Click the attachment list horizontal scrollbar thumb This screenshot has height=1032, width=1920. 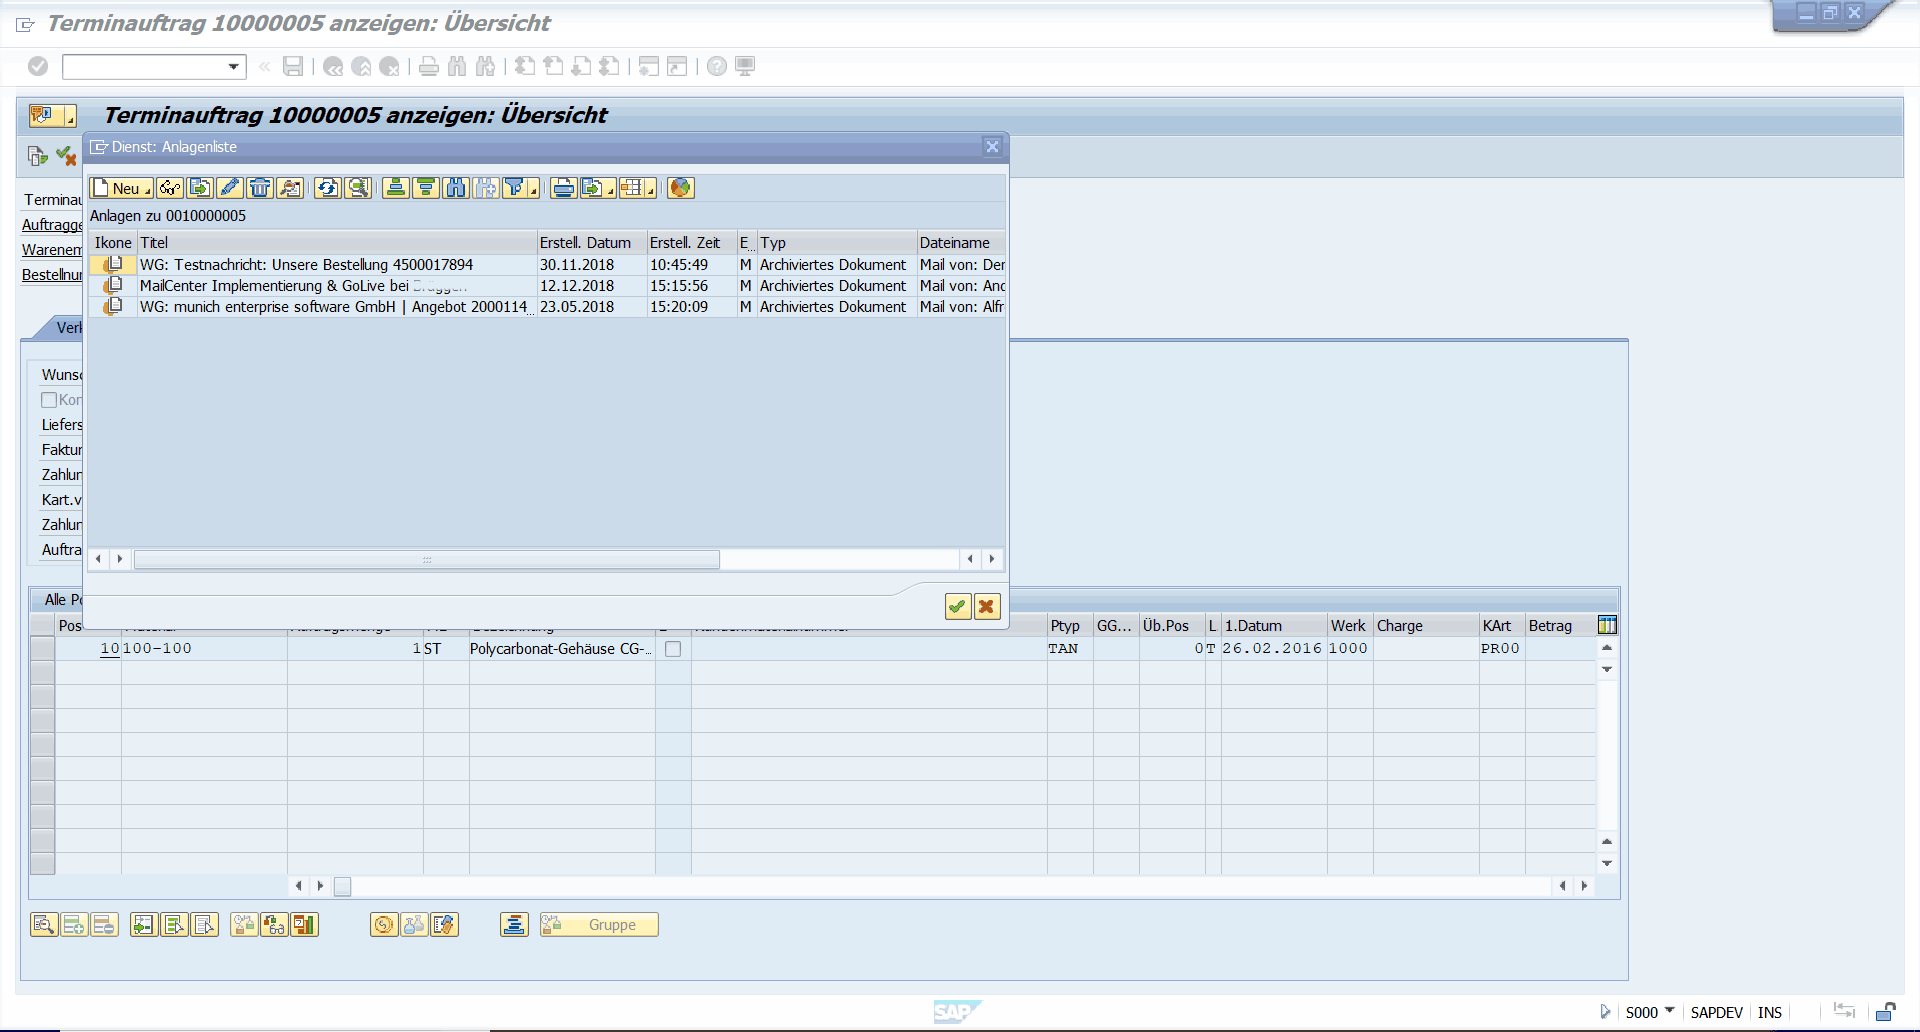pyautogui.click(x=427, y=559)
